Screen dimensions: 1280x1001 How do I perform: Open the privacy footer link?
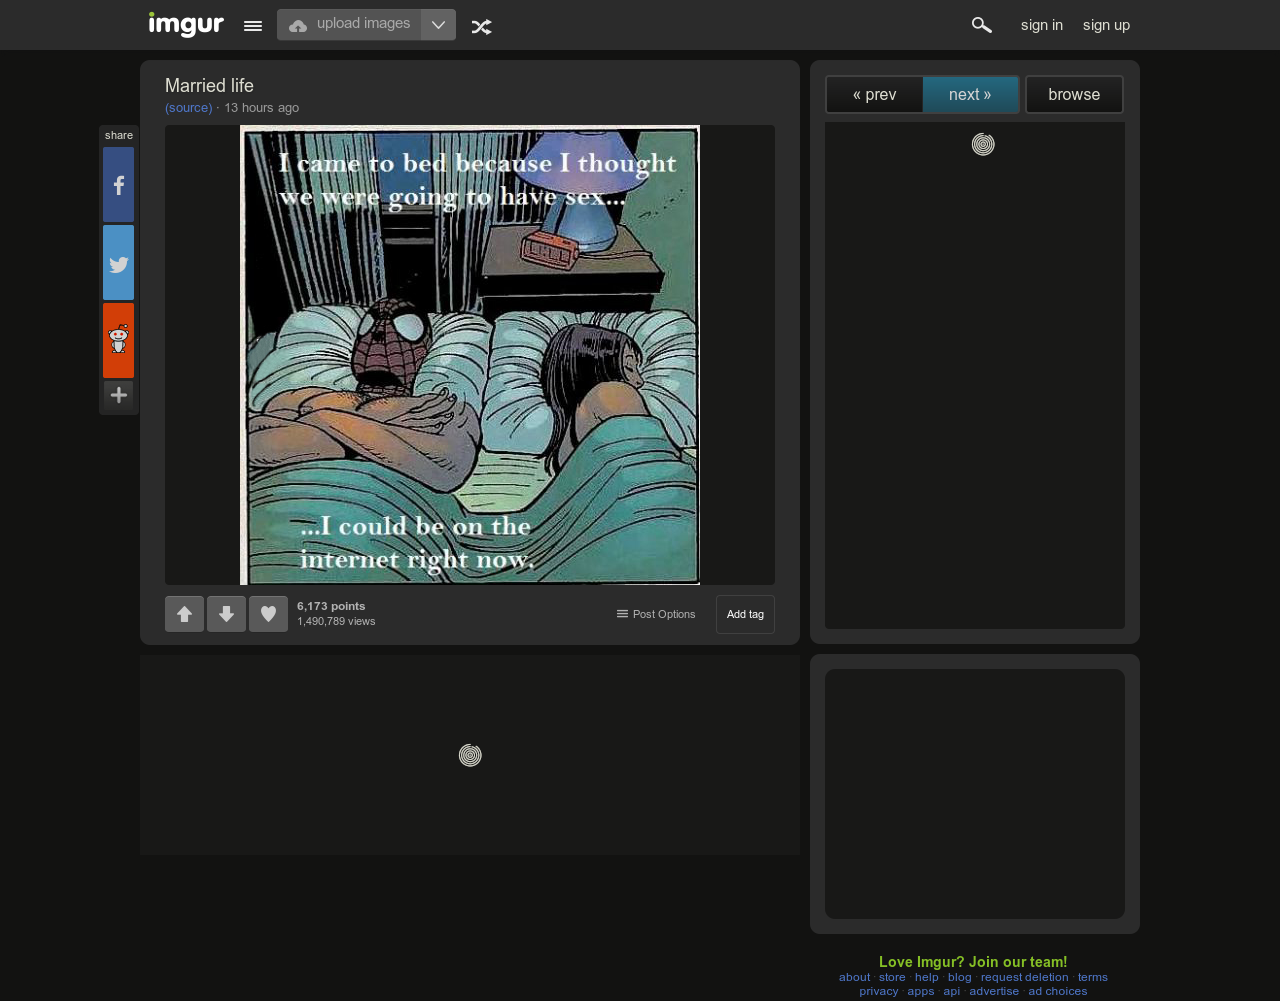click(x=879, y=991)
